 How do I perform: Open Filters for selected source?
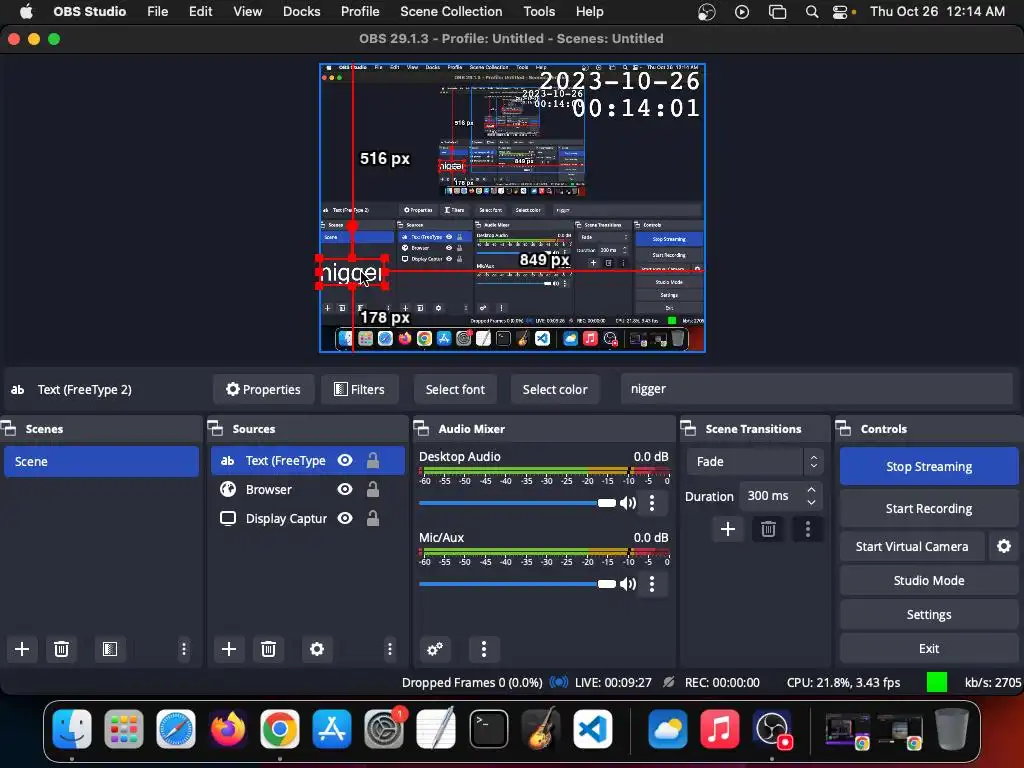(359, 389)
